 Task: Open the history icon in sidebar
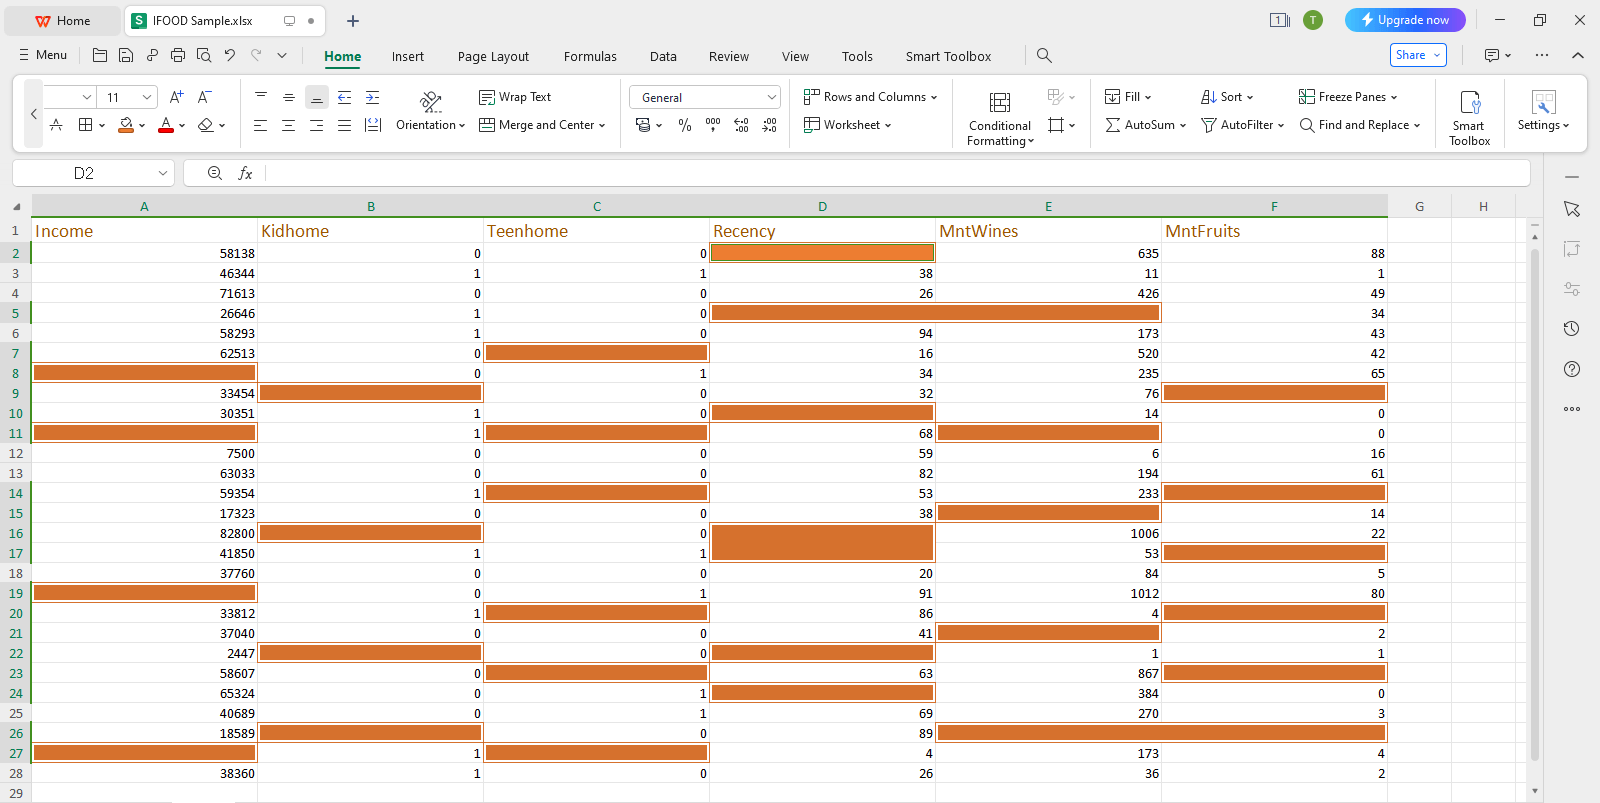pos(1572,329)
